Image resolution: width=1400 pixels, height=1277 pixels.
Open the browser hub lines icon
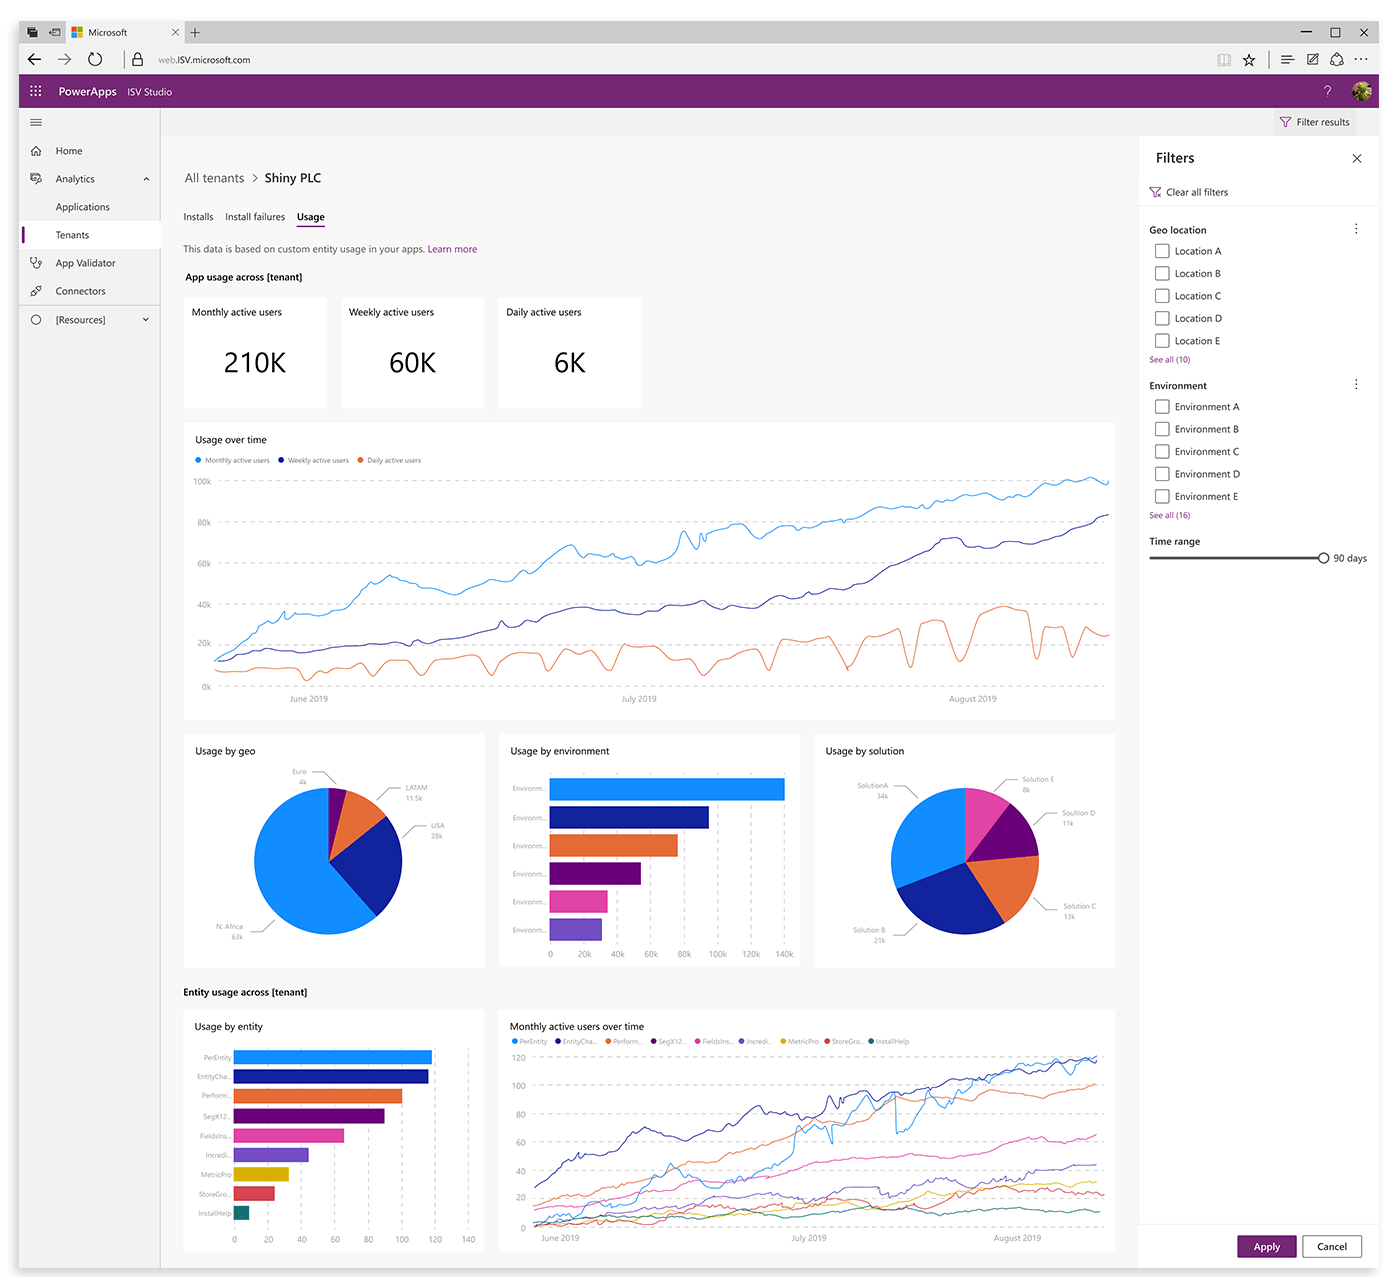click(1287, 60)
